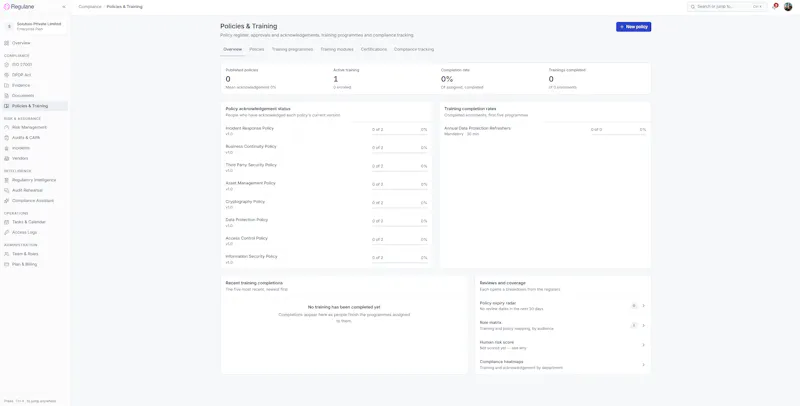Click the "Third Party Security Policy" row title
Viewport: 800px width, 406px height.
click(251, 165)
